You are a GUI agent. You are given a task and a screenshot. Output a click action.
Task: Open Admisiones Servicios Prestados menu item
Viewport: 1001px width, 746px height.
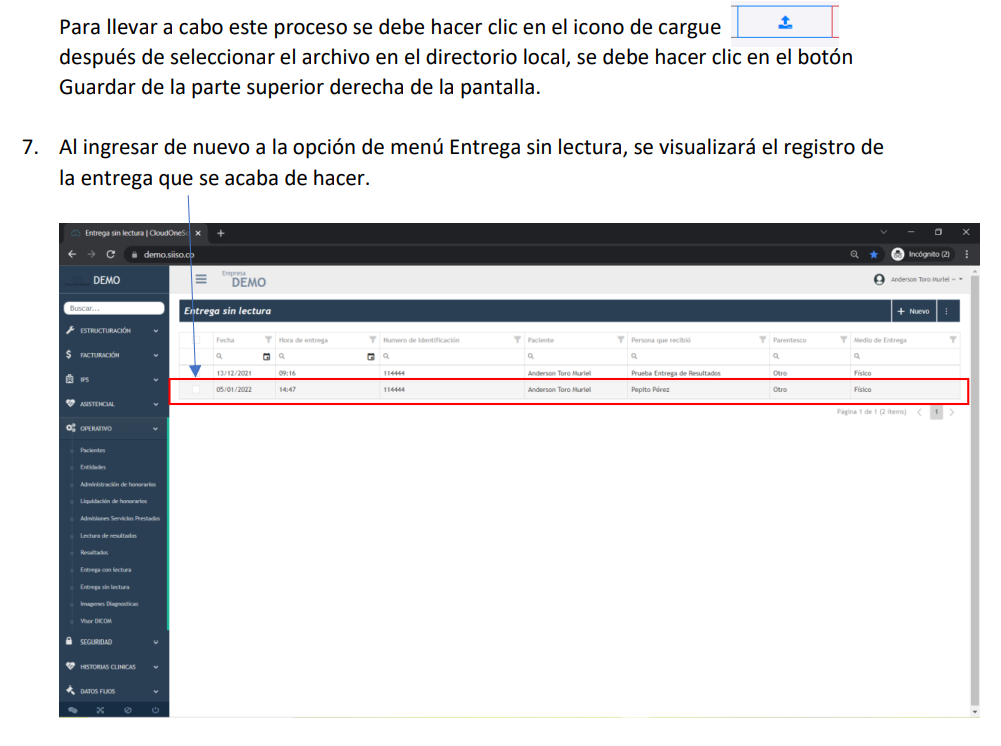(x=120, y=519)
